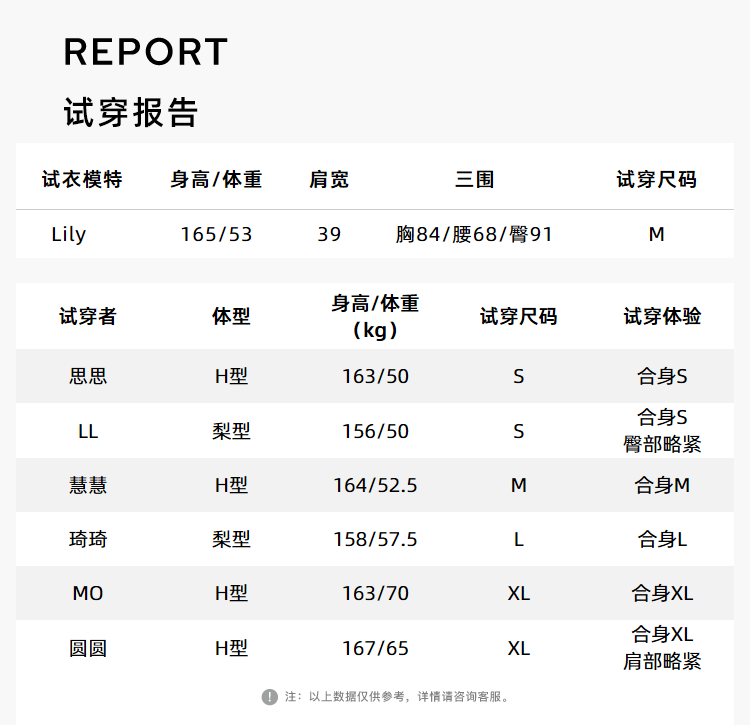The height and width of the screenshot is (725, 750).
Task: Click the 合身M experience cell
Action: point(662,486)
